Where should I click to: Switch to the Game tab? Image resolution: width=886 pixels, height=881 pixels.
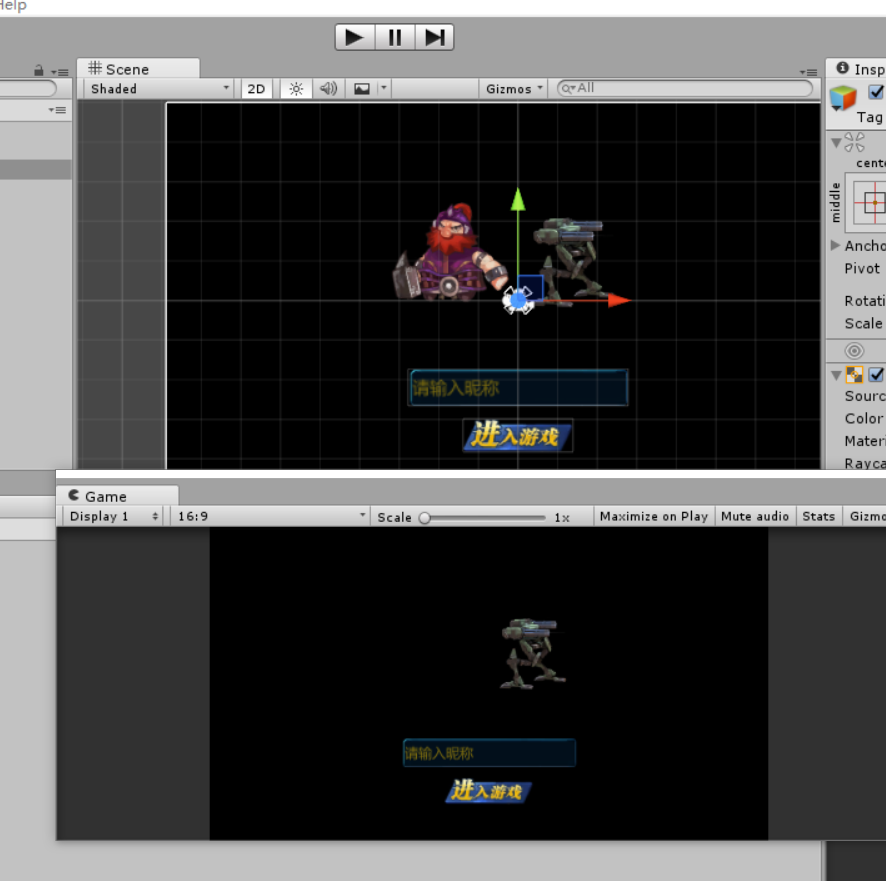[x=118, y=496]
